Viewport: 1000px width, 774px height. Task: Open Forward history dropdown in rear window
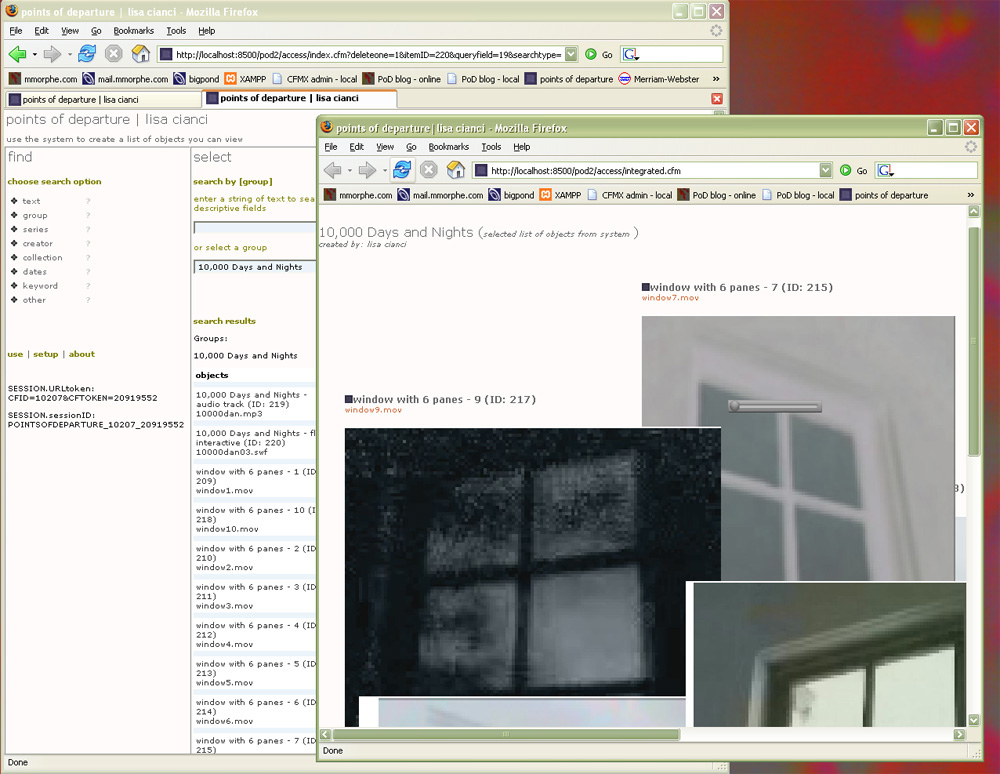[70, 55]
